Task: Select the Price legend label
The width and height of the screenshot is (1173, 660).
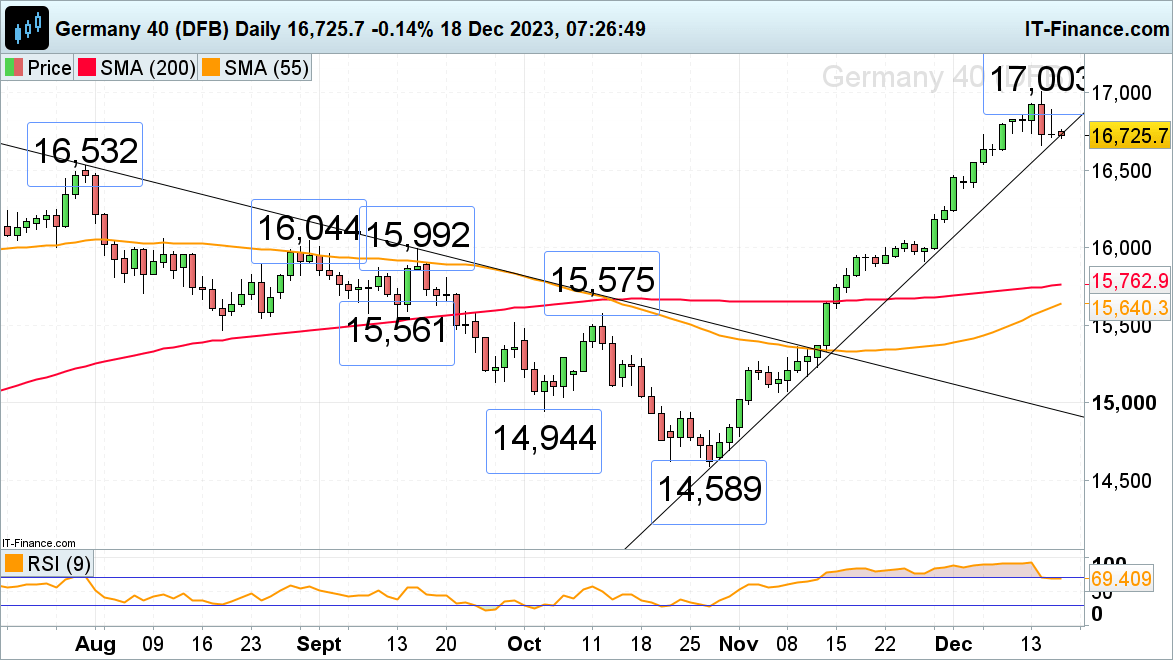Action: pyautogui.click(x=49, y=68)
